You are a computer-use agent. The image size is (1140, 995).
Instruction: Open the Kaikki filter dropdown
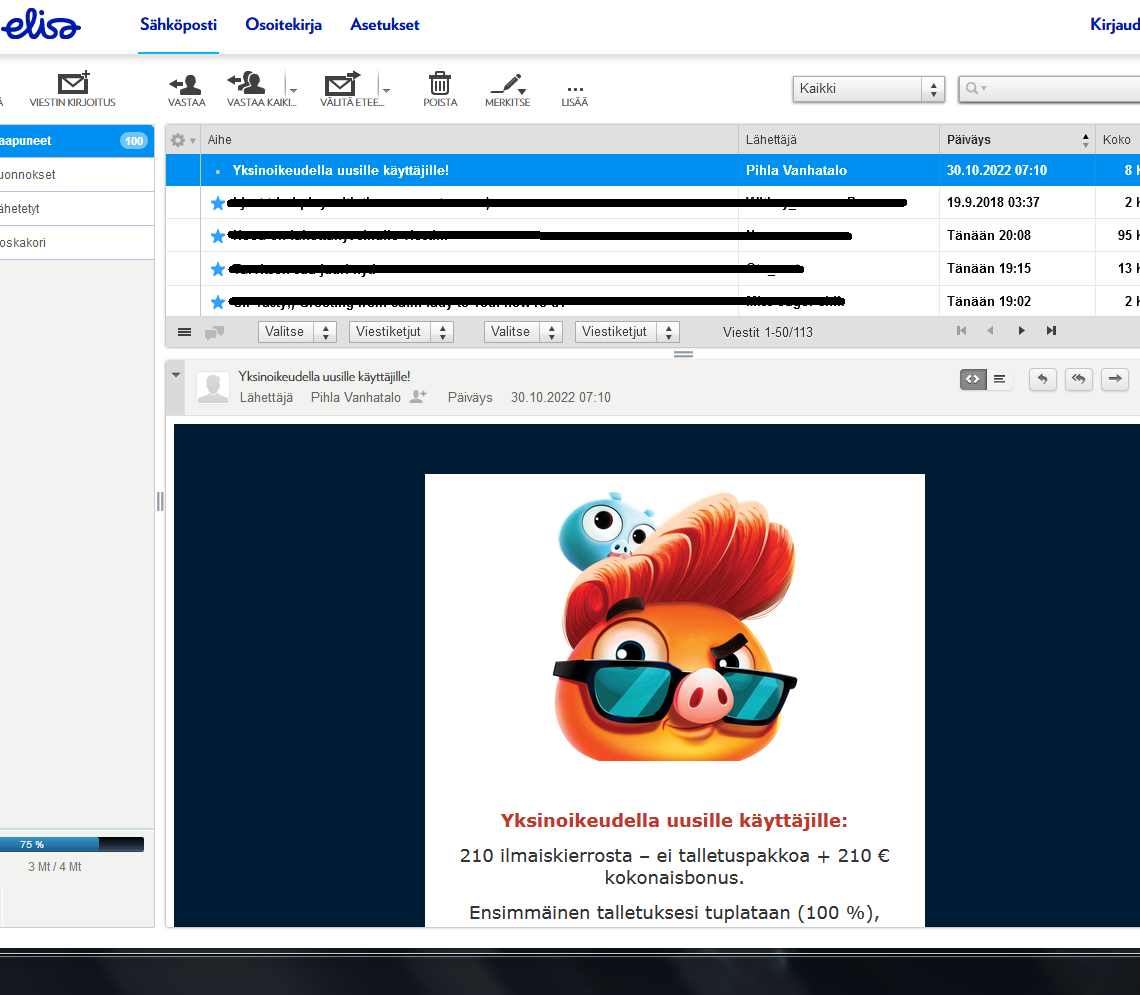point(868,89)
